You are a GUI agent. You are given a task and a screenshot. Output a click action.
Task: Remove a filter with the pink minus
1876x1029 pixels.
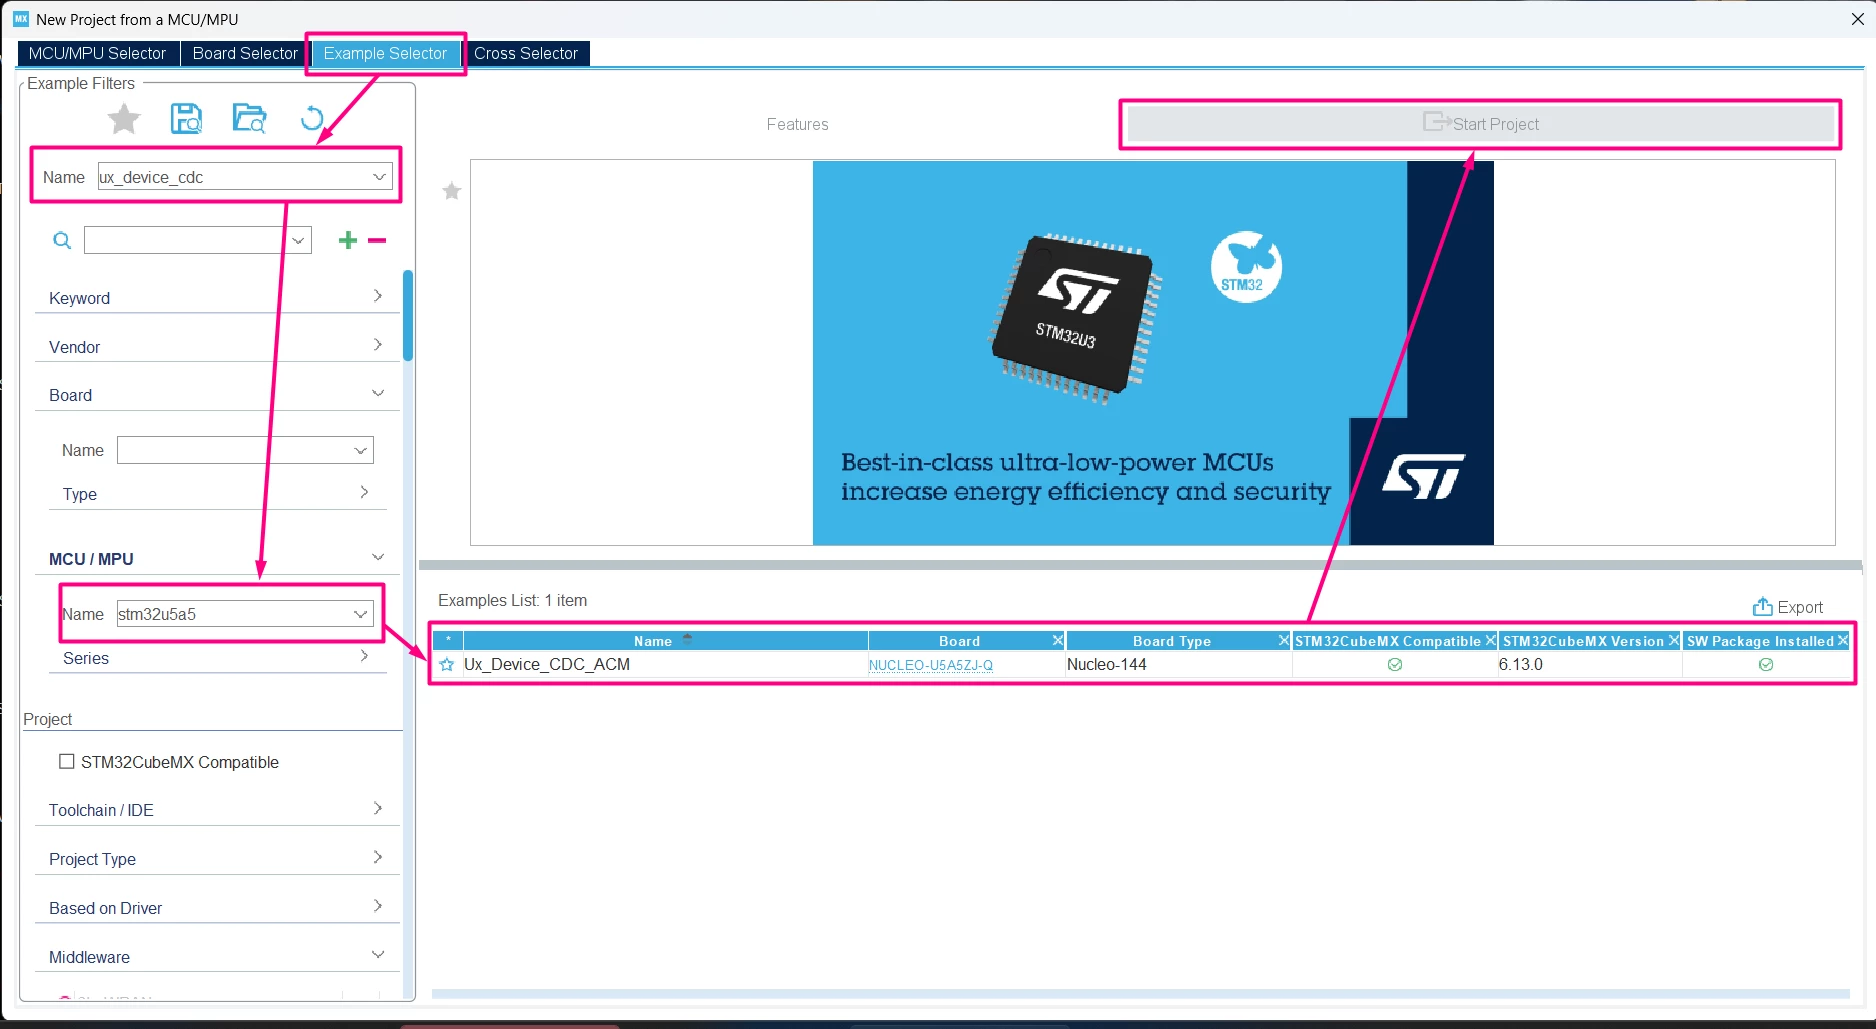tap(377, 240)
